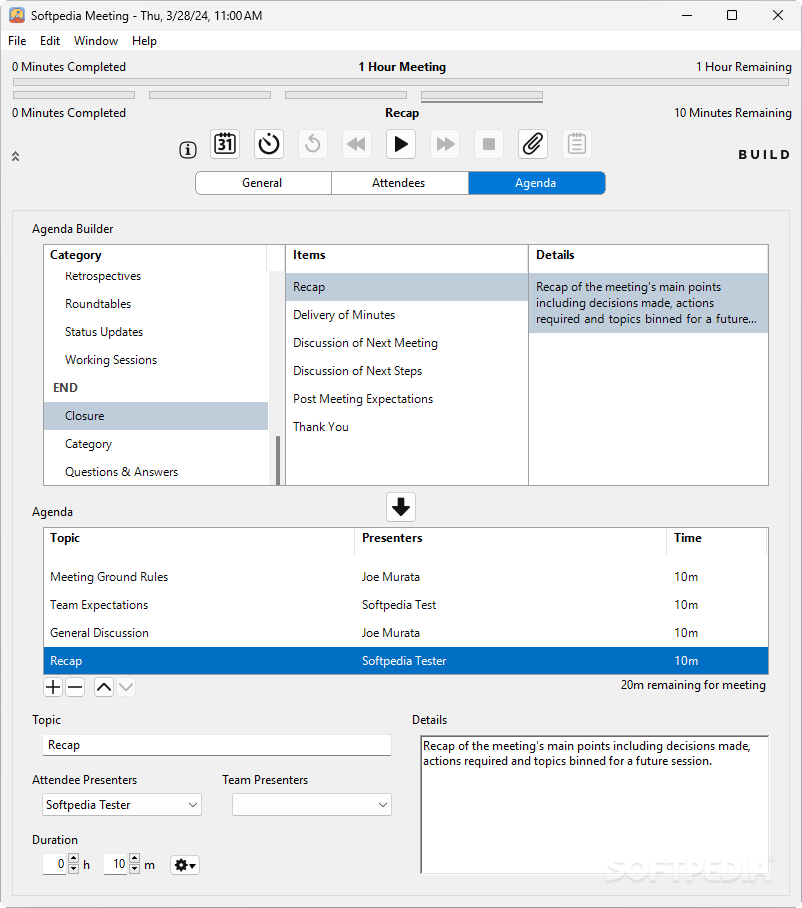802x908 pixels.
Task: Select the Roundtables category
Action: tap(156, 304)
